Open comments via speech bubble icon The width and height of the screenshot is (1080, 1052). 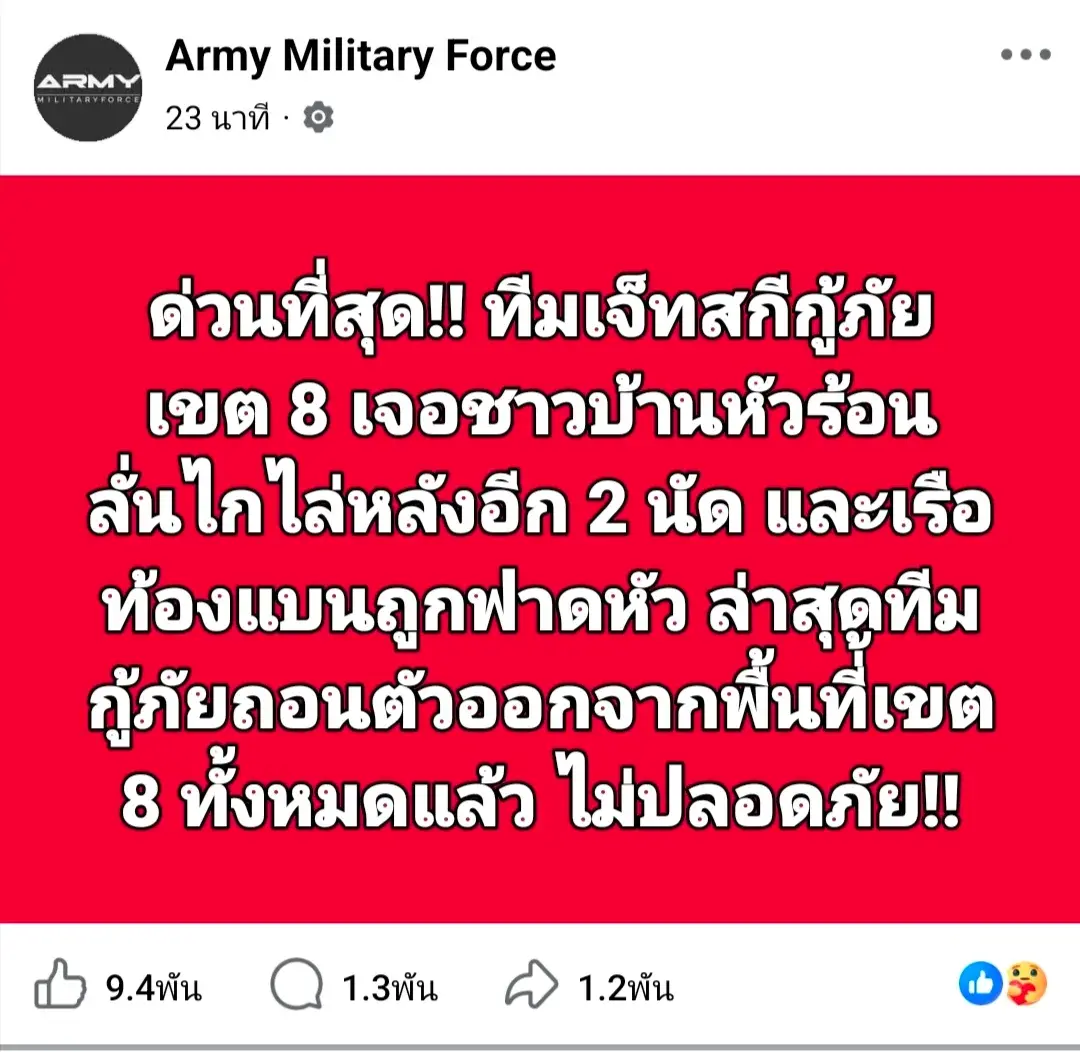[296, 984]
